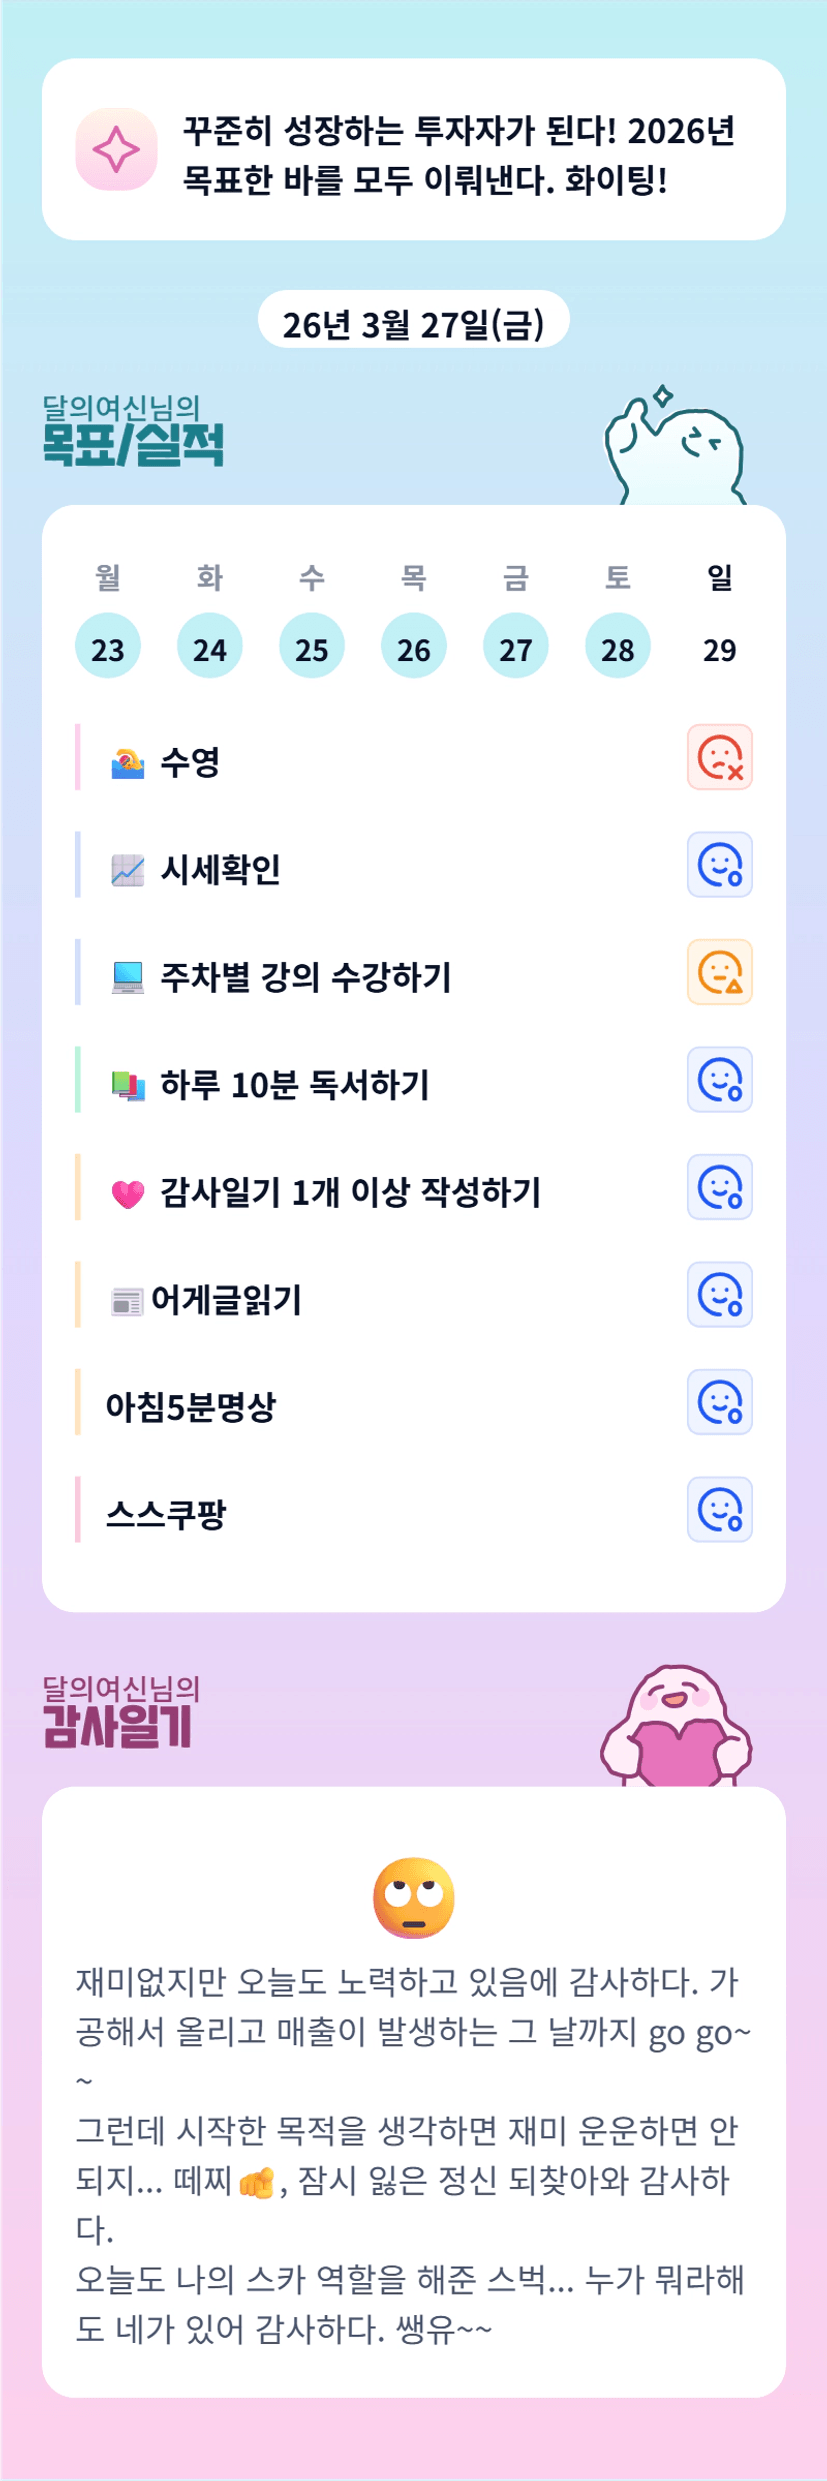This screenshot has width=827, height=2481.
Task: Click the red sad face for 수영
Action: 719,757
